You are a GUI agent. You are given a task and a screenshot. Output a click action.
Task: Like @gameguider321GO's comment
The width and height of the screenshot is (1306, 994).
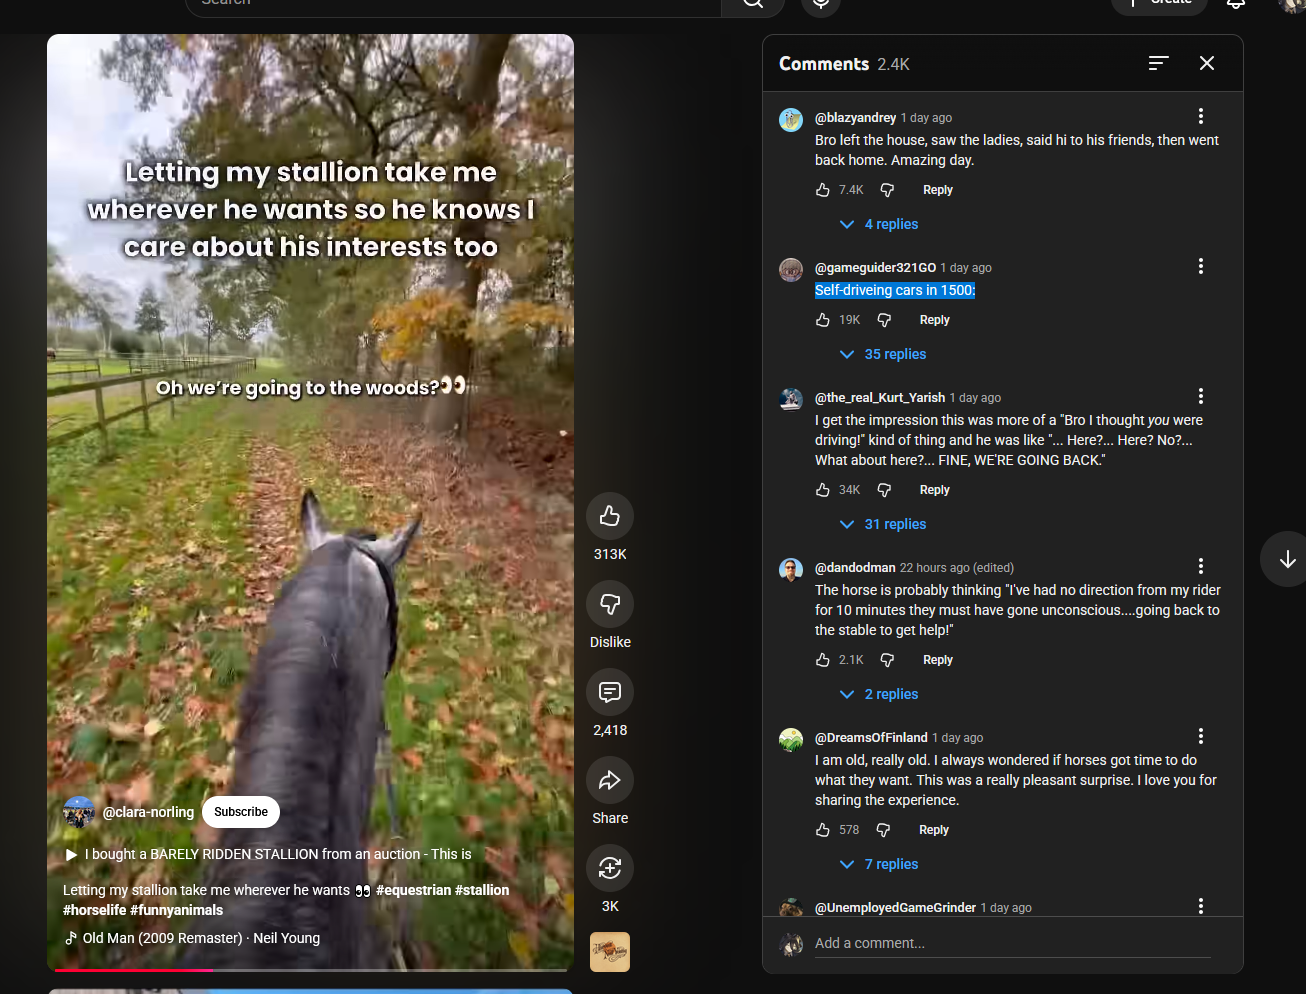[823, 320]
